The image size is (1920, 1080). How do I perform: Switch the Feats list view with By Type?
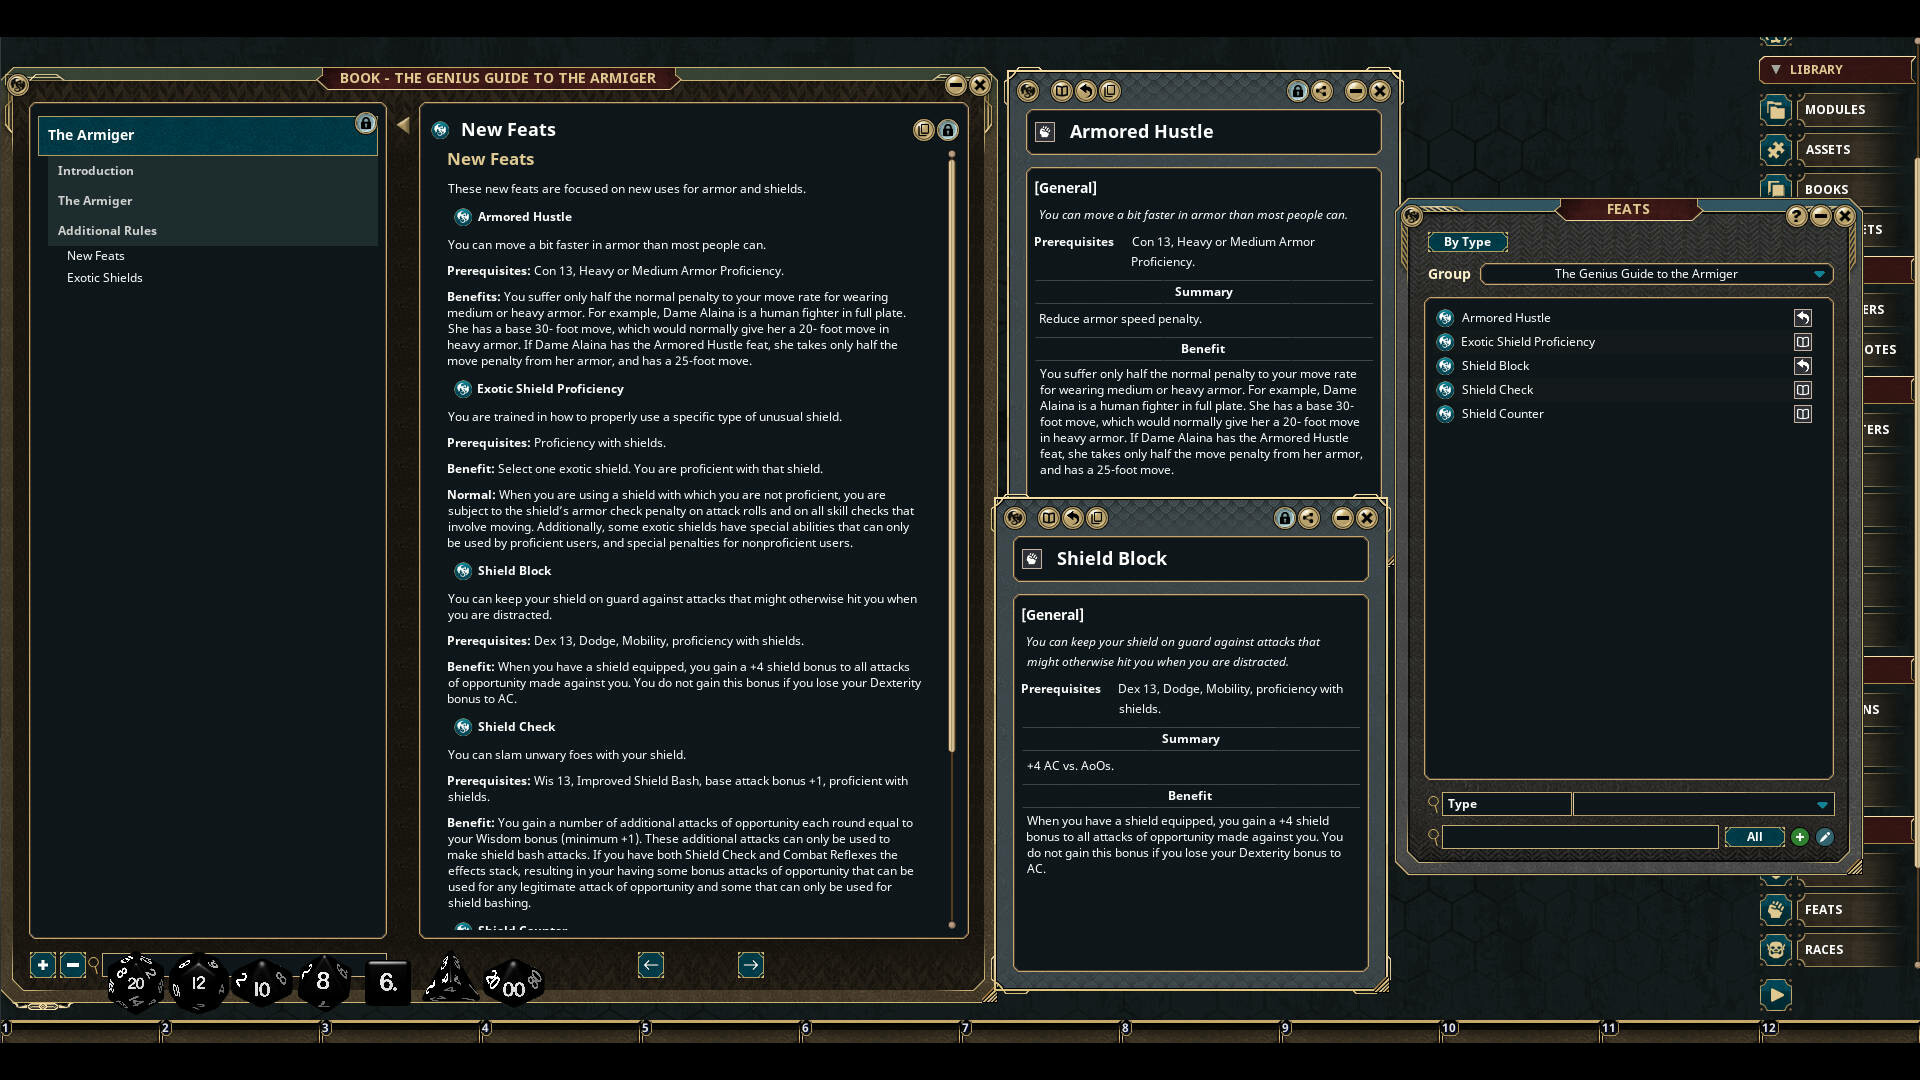tap(1467, 242)
